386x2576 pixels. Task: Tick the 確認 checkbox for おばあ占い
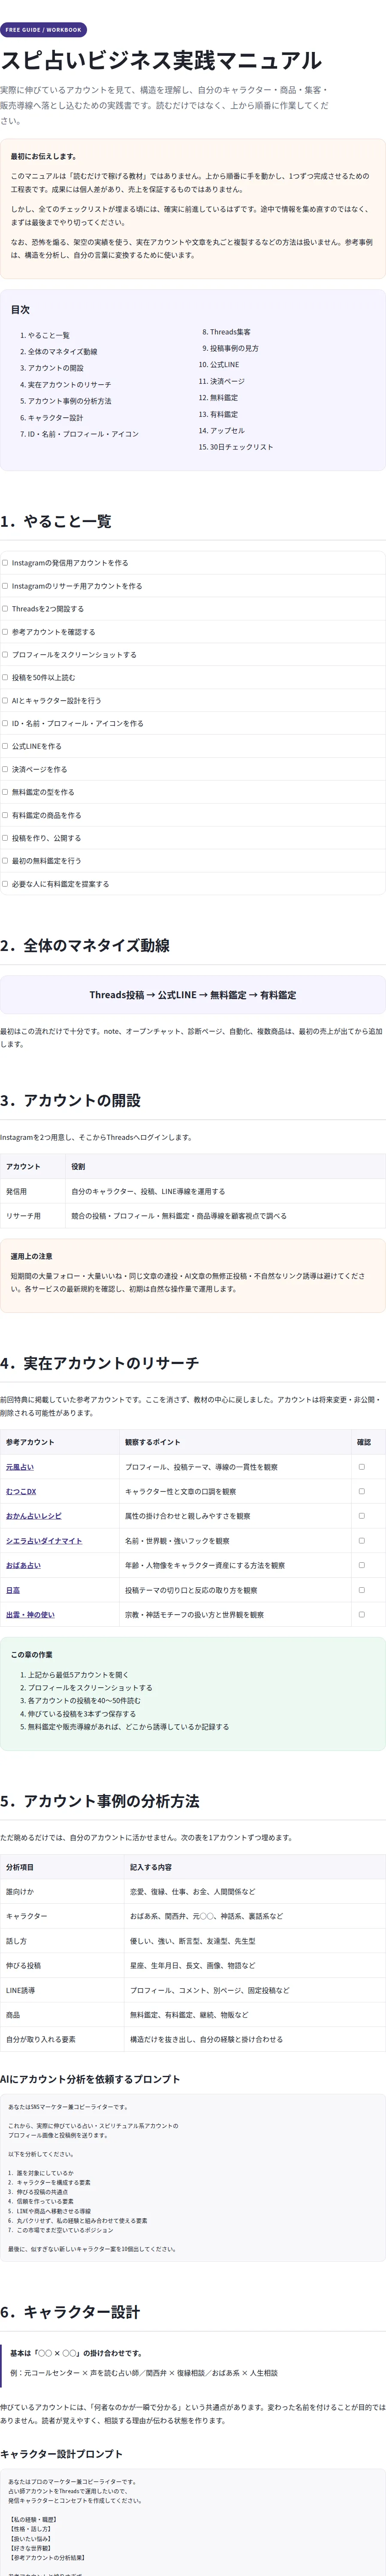362,1565
